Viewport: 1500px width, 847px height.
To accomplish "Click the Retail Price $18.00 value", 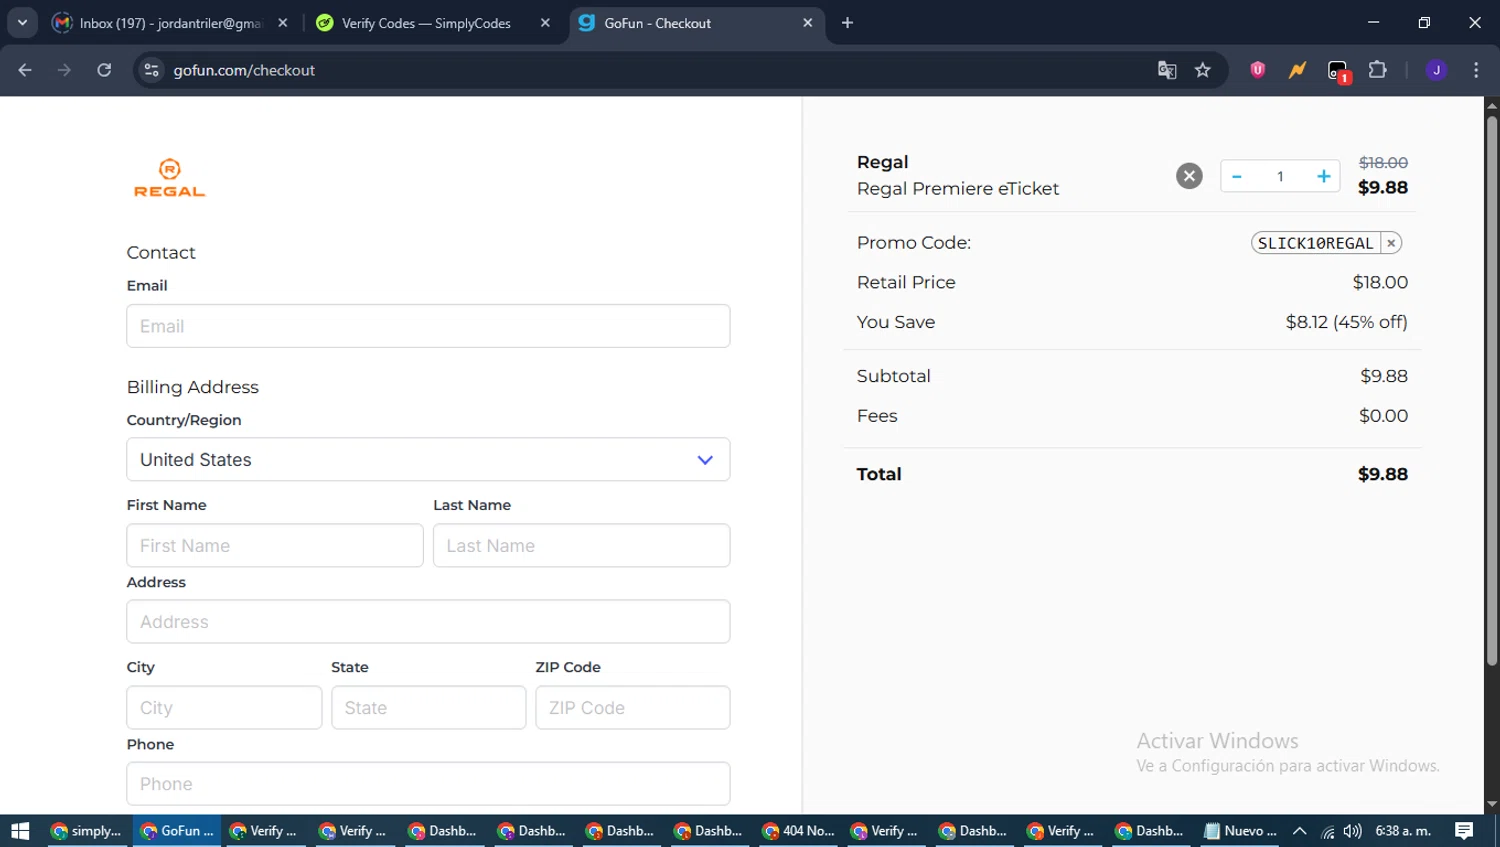I will 1380,282.
